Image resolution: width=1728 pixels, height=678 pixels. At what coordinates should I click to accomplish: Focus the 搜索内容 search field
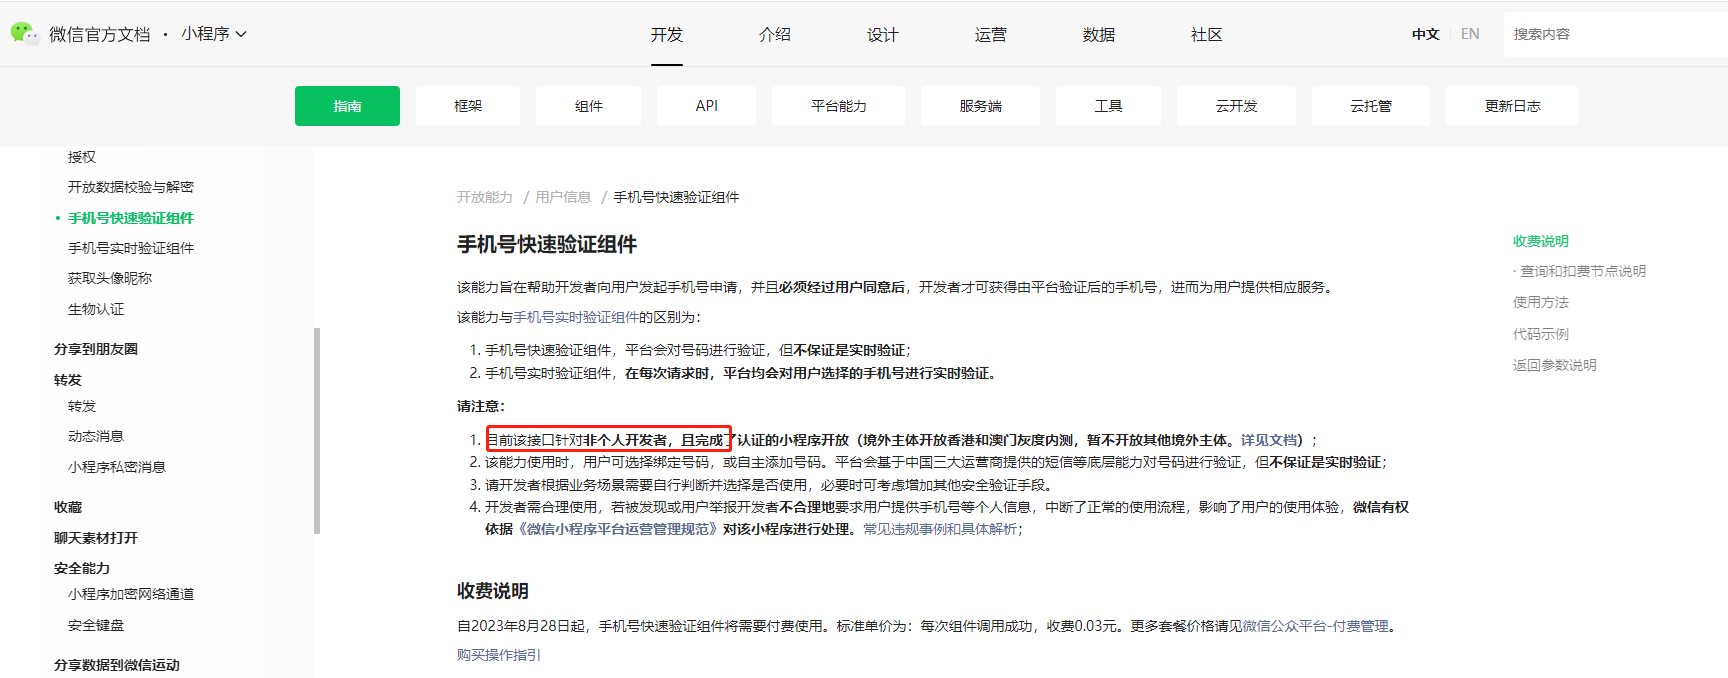coord(1615,34)
